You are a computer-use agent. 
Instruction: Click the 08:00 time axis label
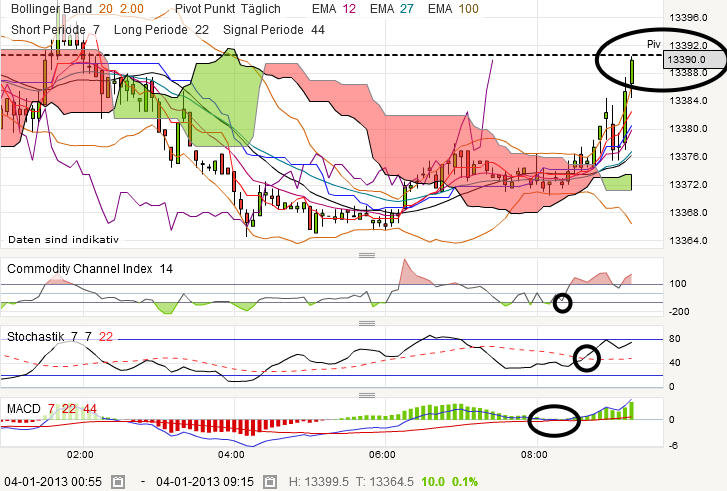pos(534,454)
